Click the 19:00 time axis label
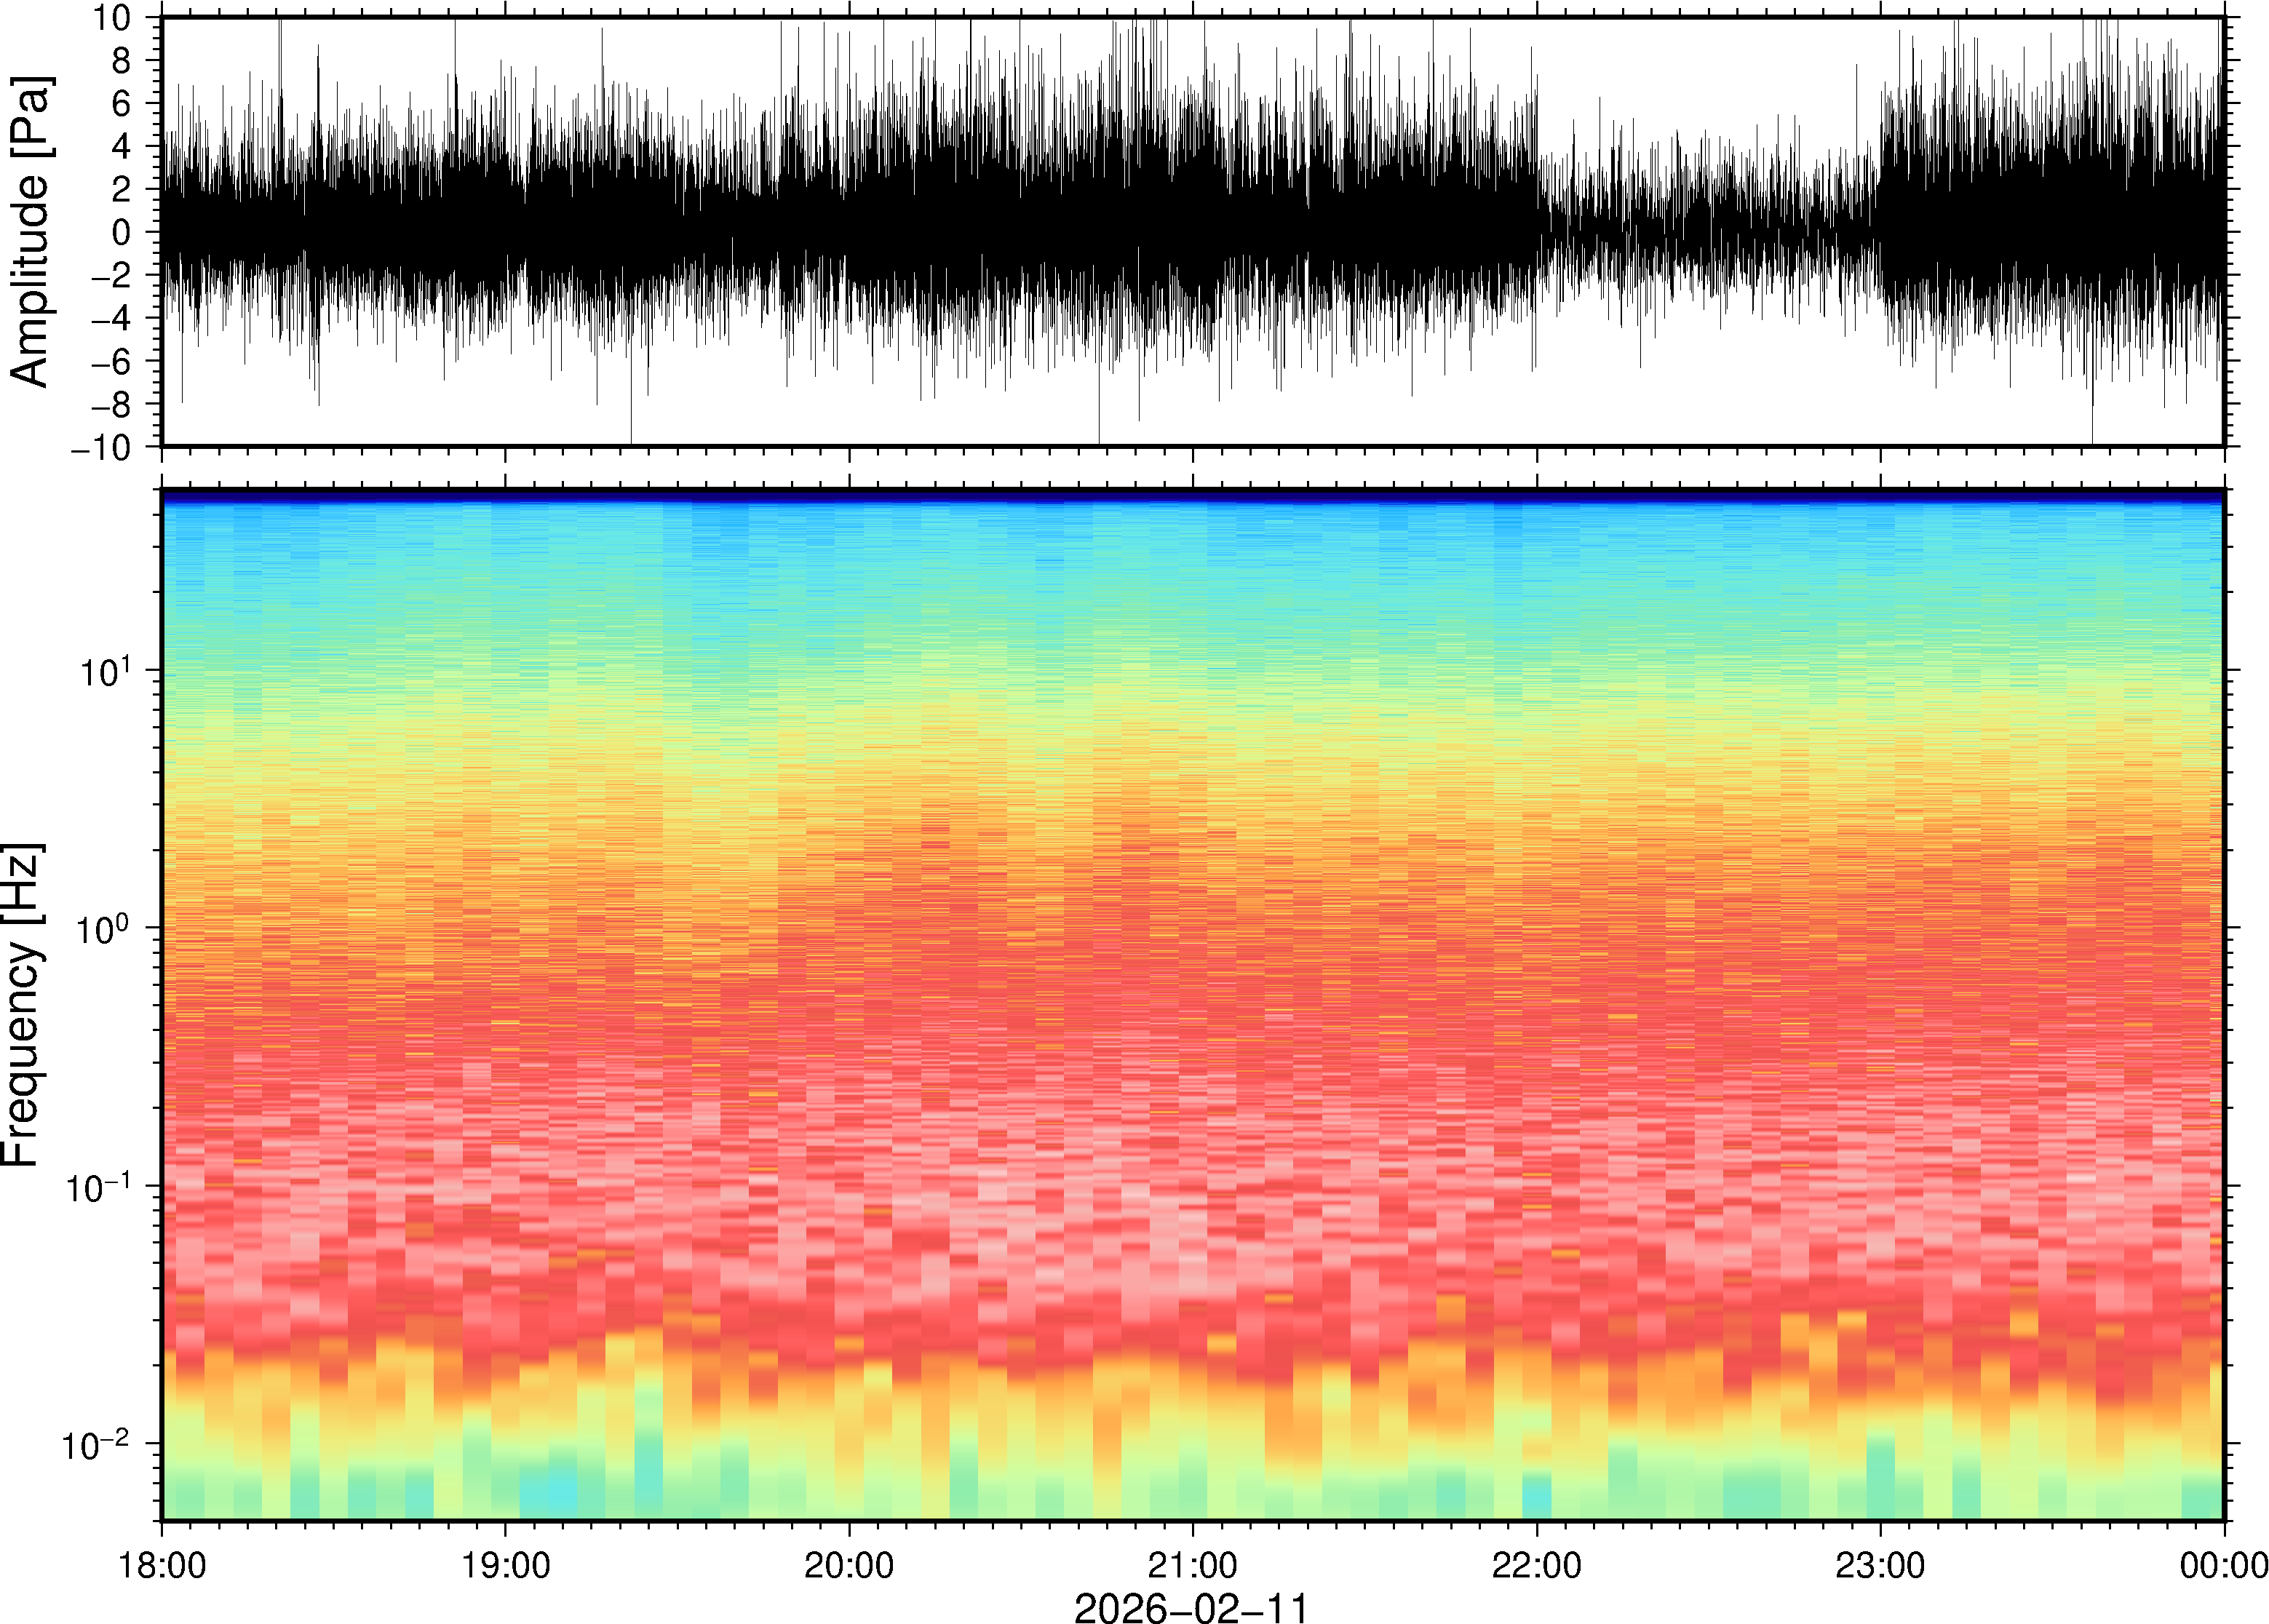 pos(505,1565)
